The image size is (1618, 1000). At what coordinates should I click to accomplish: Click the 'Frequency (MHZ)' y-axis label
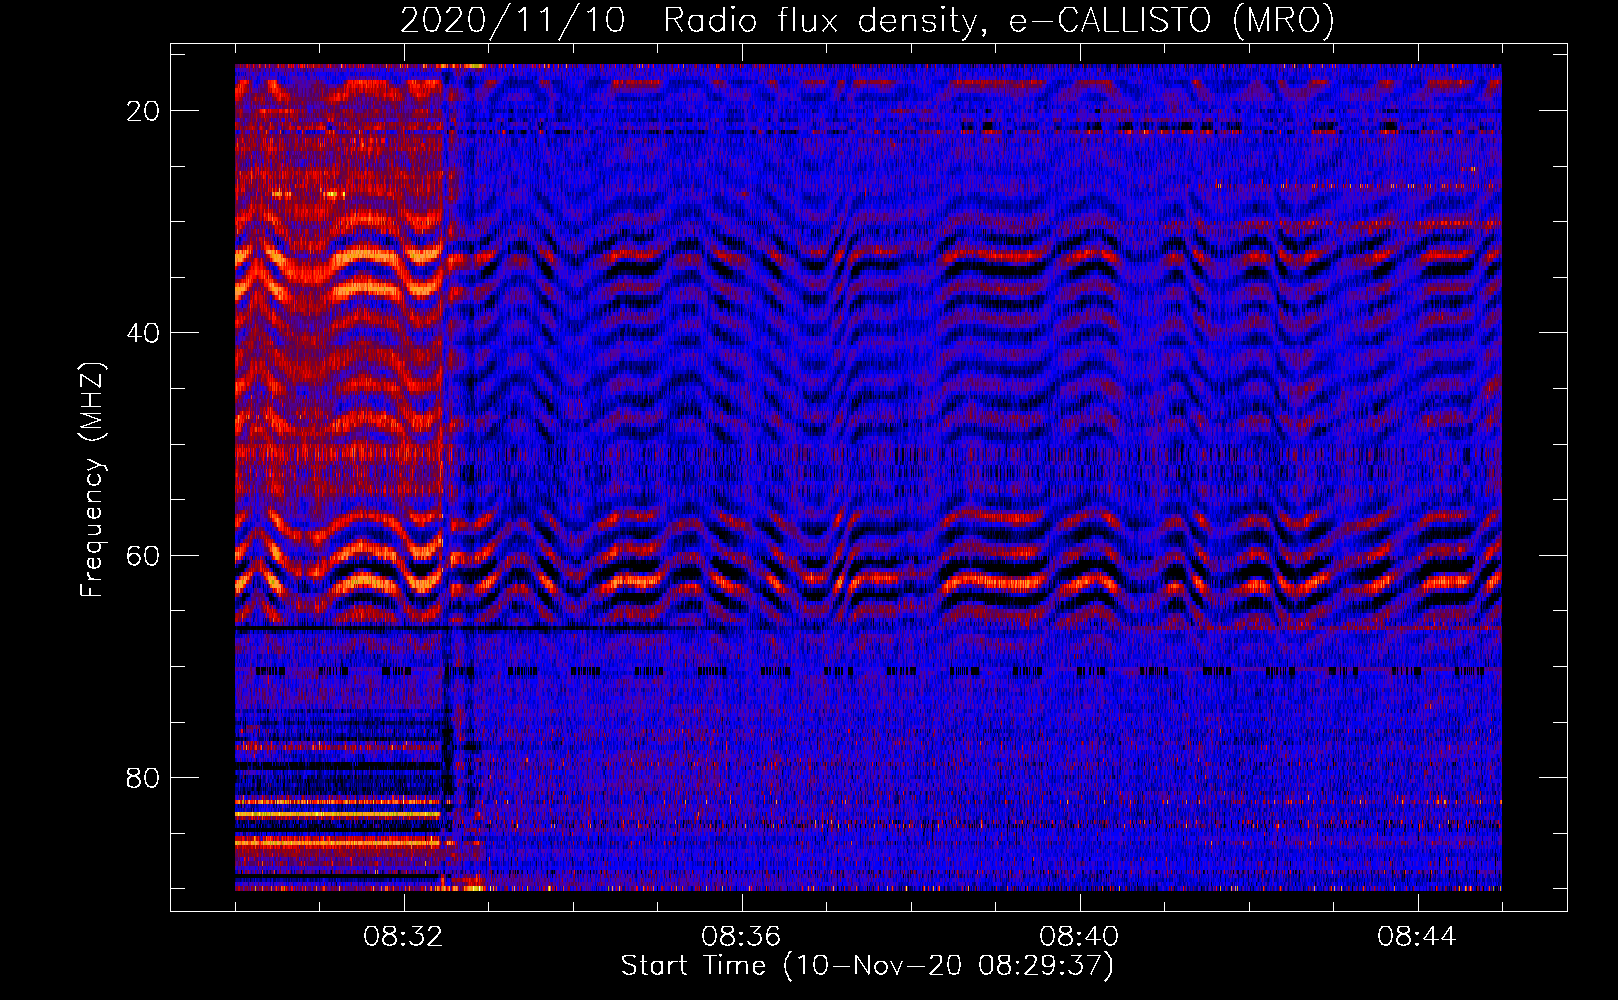91,479
